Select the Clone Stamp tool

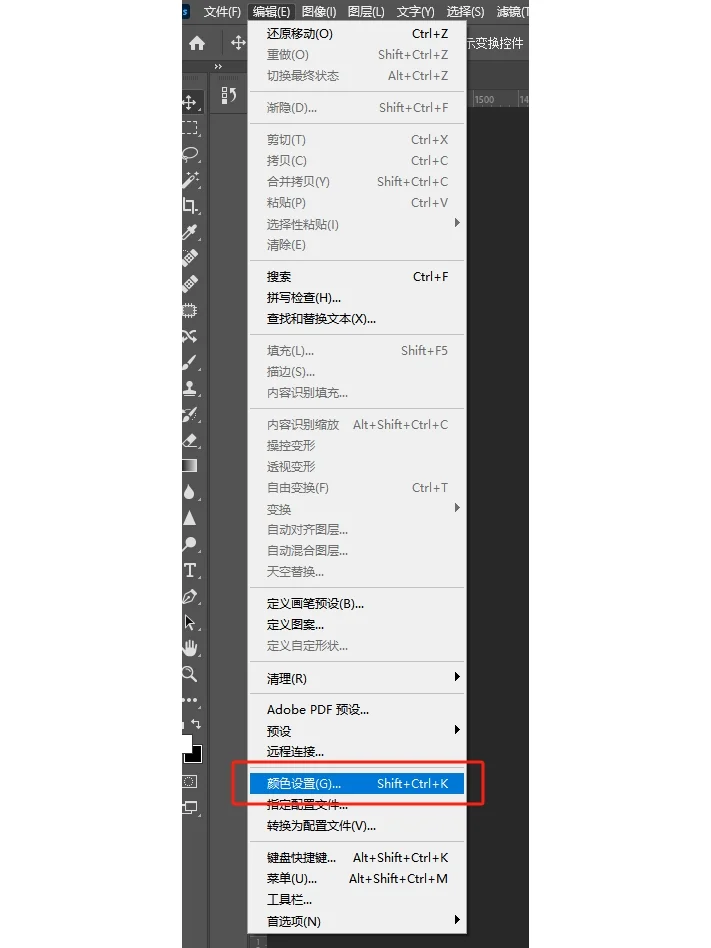click(x=190, y=388)
